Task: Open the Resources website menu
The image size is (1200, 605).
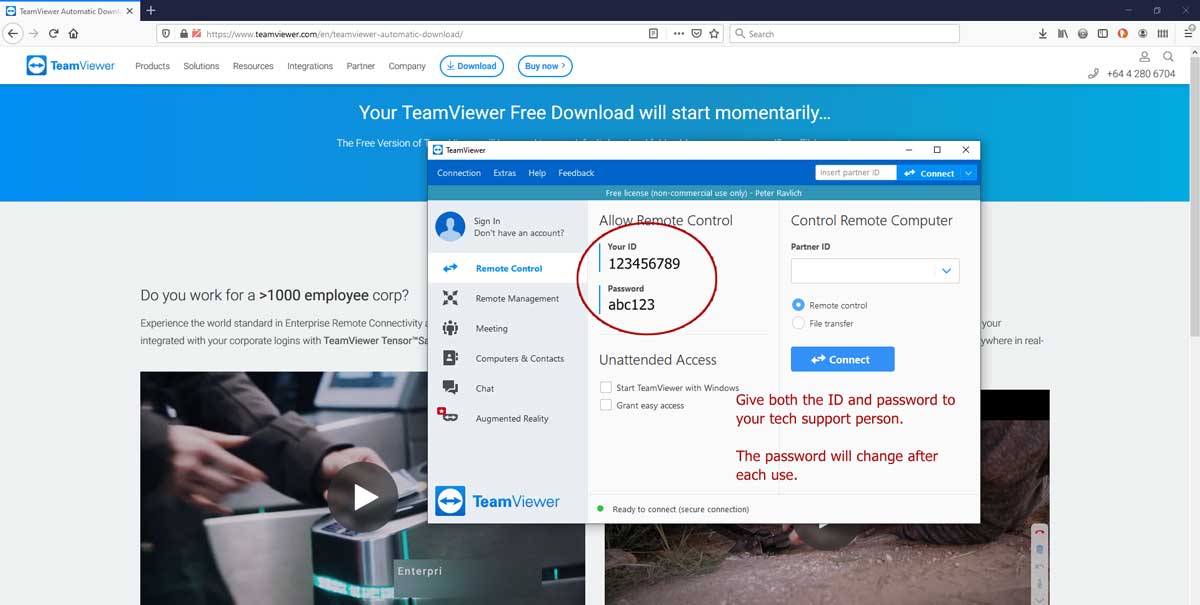Action: [253, 66]
